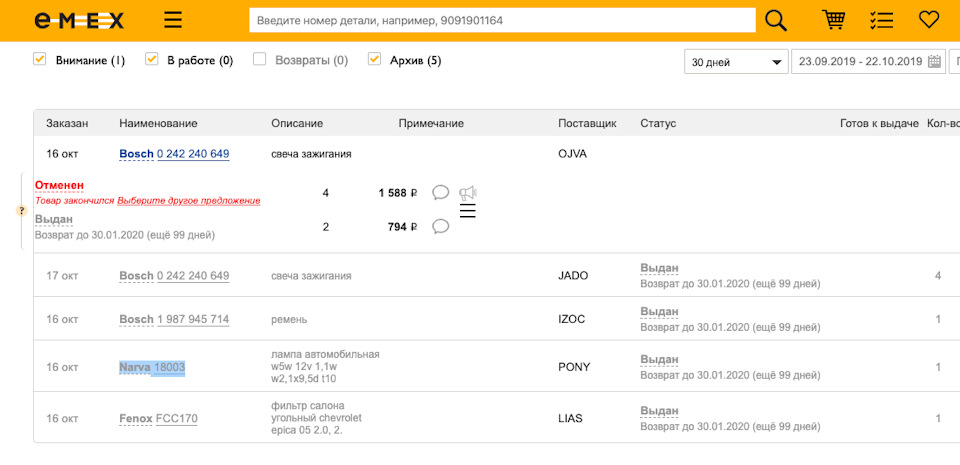Click "Выберите другое предложение" link
The image size is (960, 465).
(x=188, y=201)
